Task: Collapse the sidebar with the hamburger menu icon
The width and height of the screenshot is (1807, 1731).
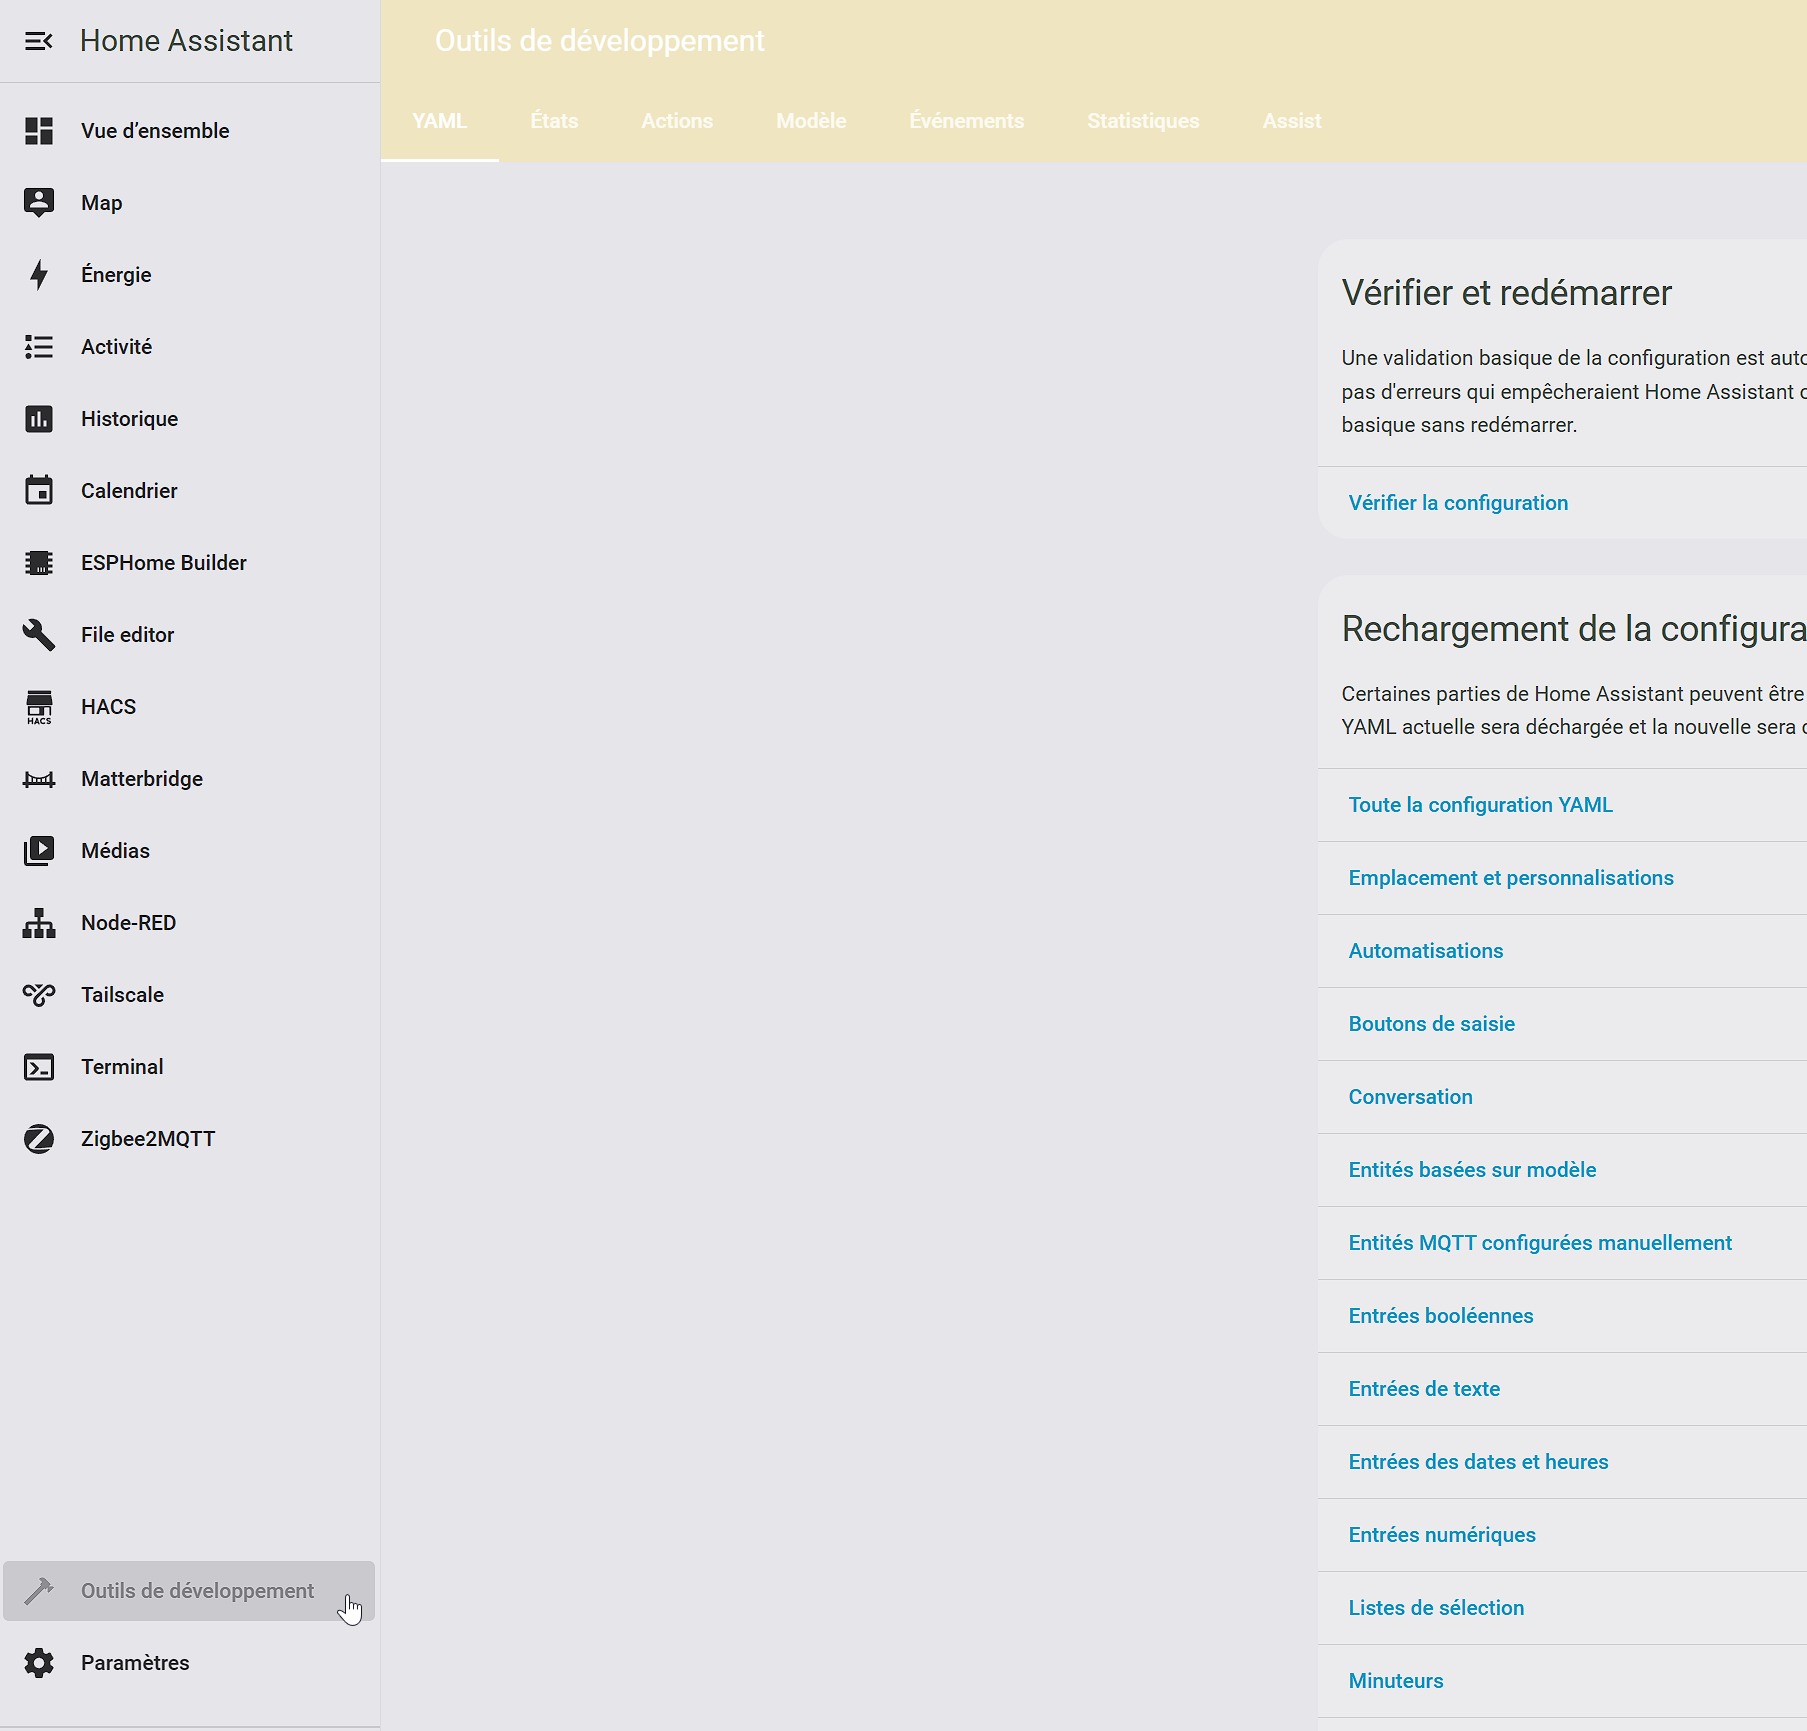Action: click(x=38, y=41)
